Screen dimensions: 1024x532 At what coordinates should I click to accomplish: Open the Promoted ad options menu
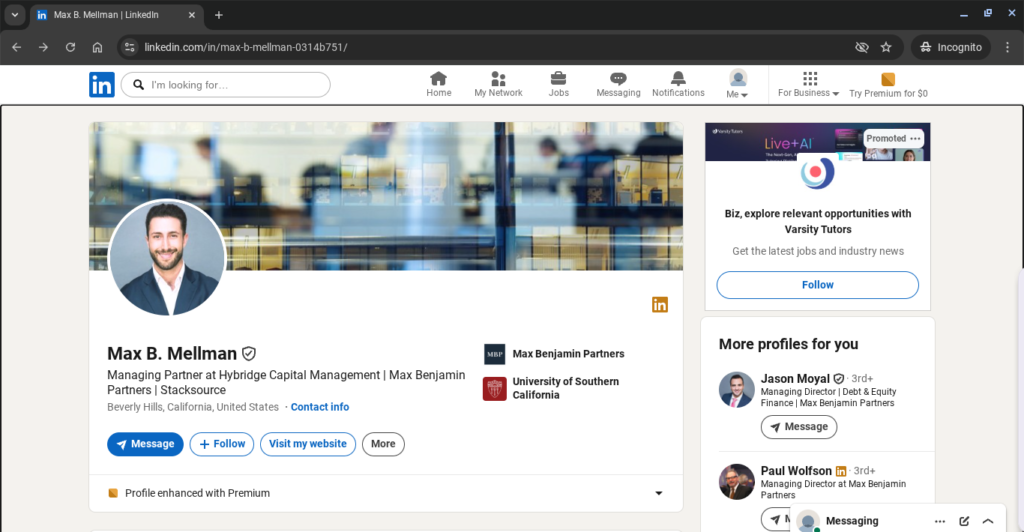(915, 138)
